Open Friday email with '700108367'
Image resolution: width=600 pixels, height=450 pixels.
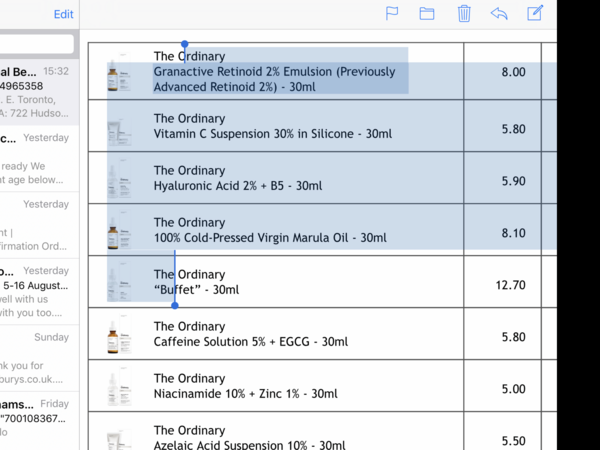coord(39,421)
